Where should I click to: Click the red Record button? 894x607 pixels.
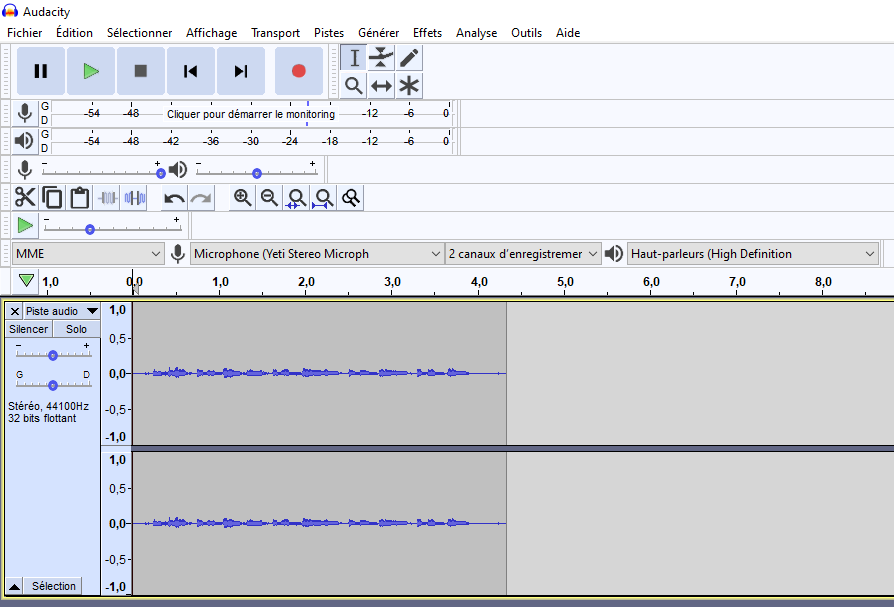tap(298, 71)
